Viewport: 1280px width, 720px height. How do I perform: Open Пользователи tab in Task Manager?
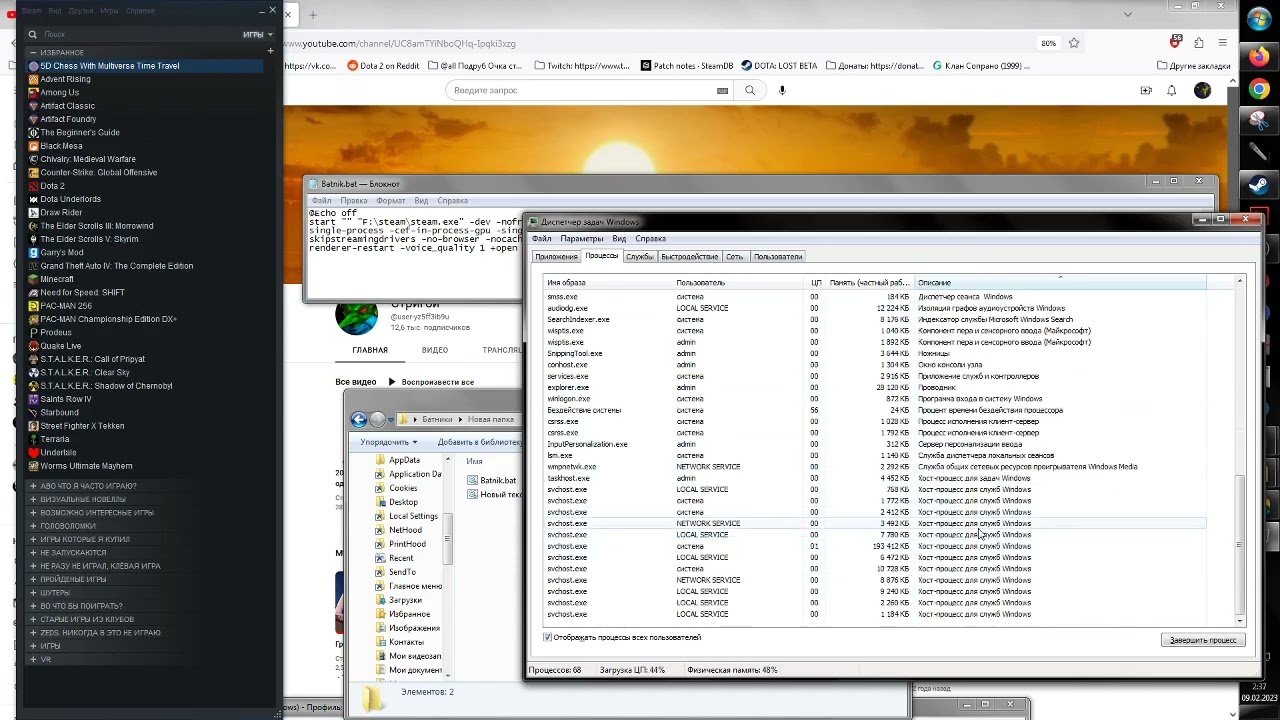(778, 257)
